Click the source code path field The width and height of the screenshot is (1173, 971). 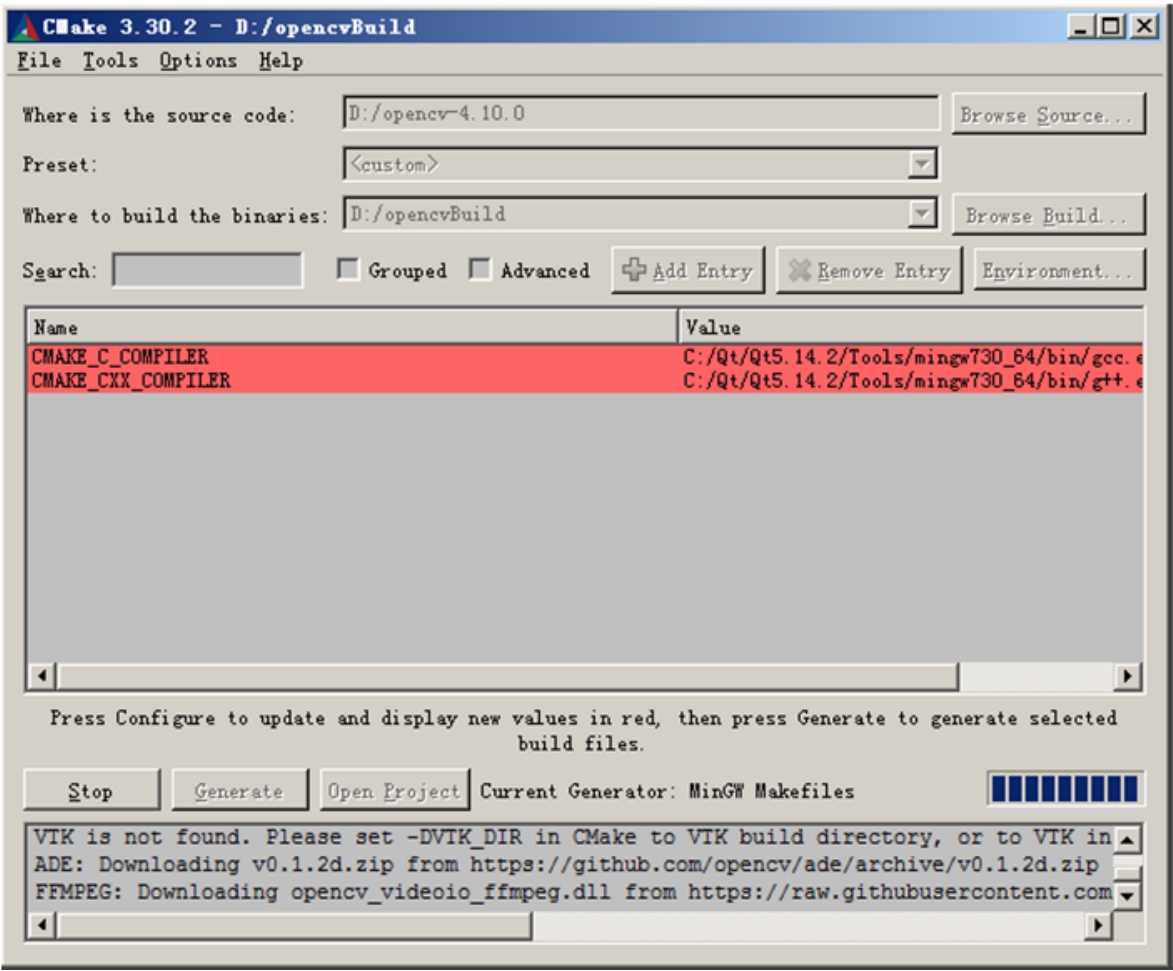[640, 114]
